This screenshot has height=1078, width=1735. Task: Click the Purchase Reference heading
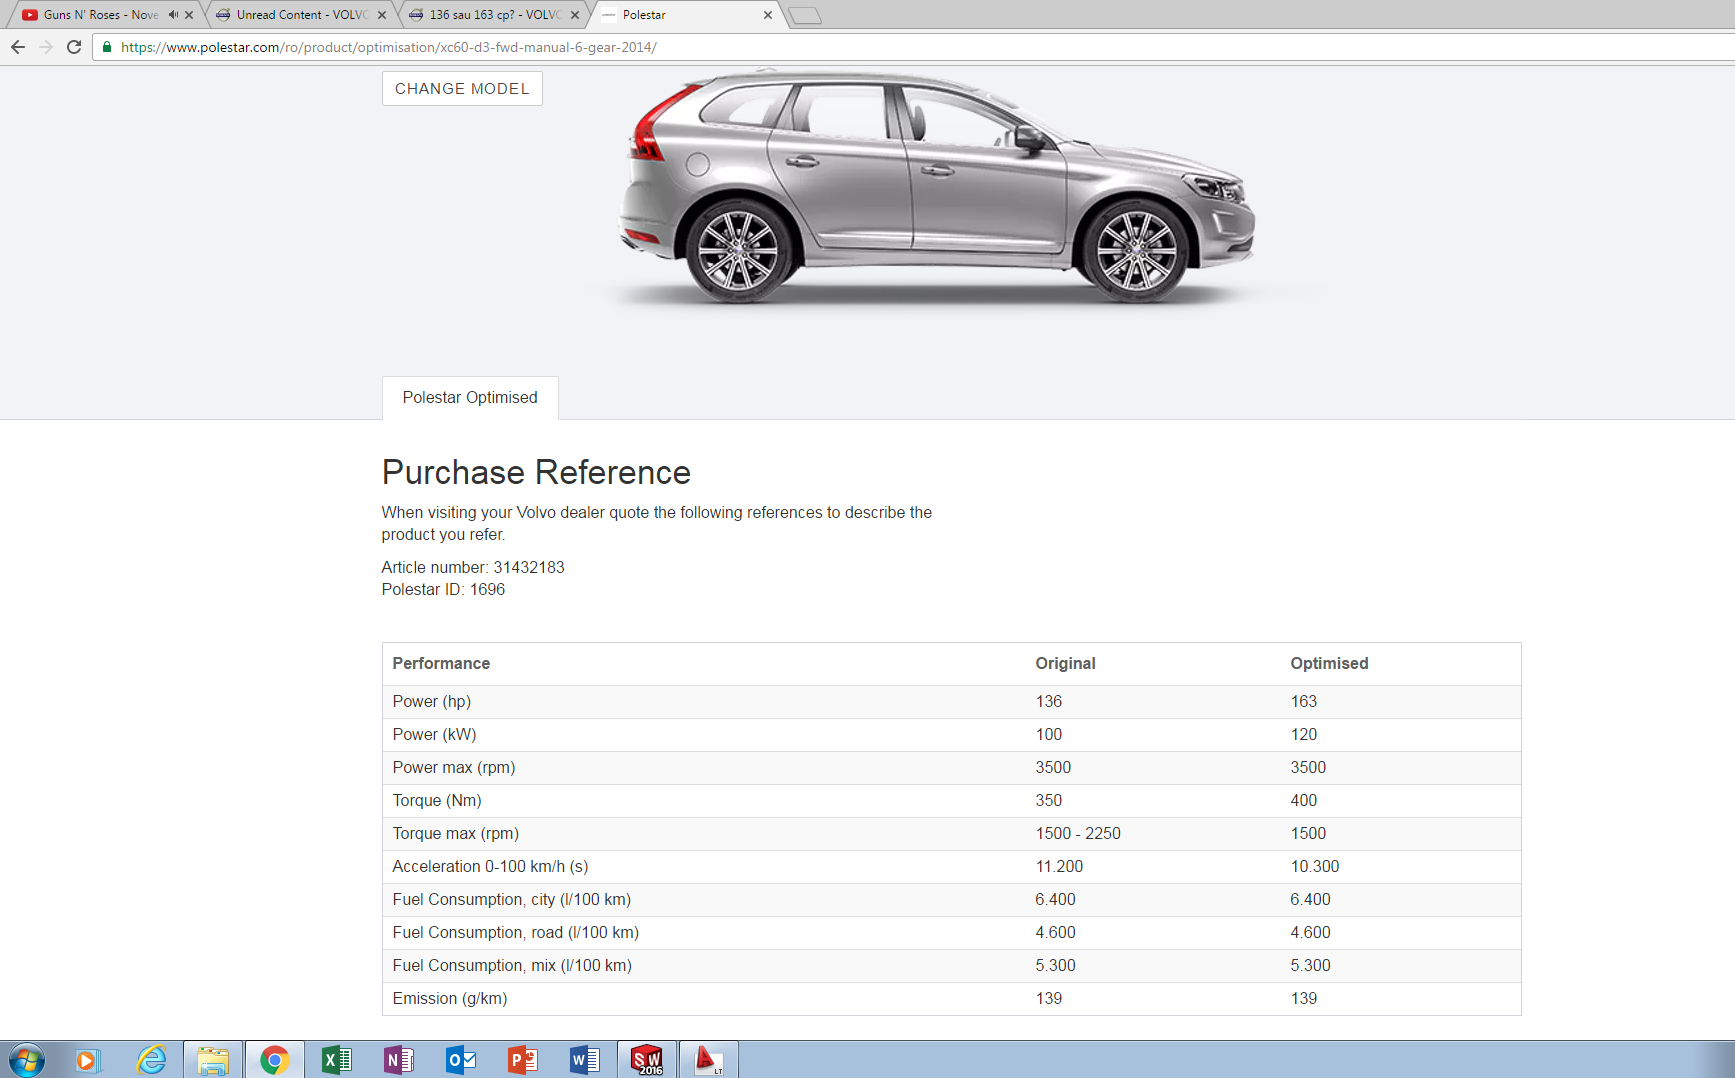(536, 472)
